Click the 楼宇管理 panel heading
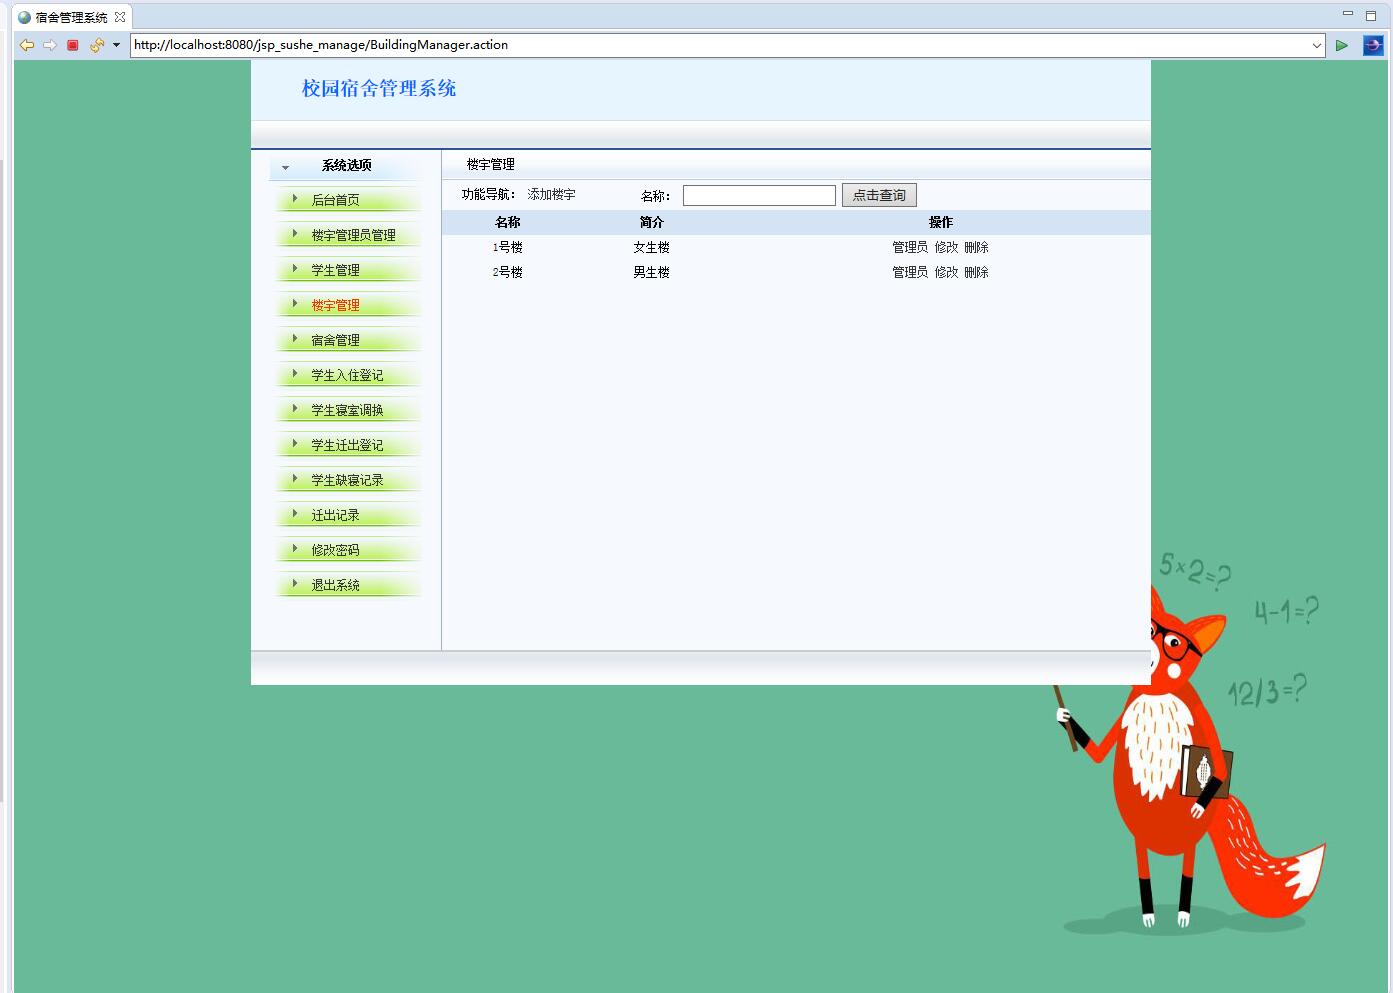 tap(491, 164)
